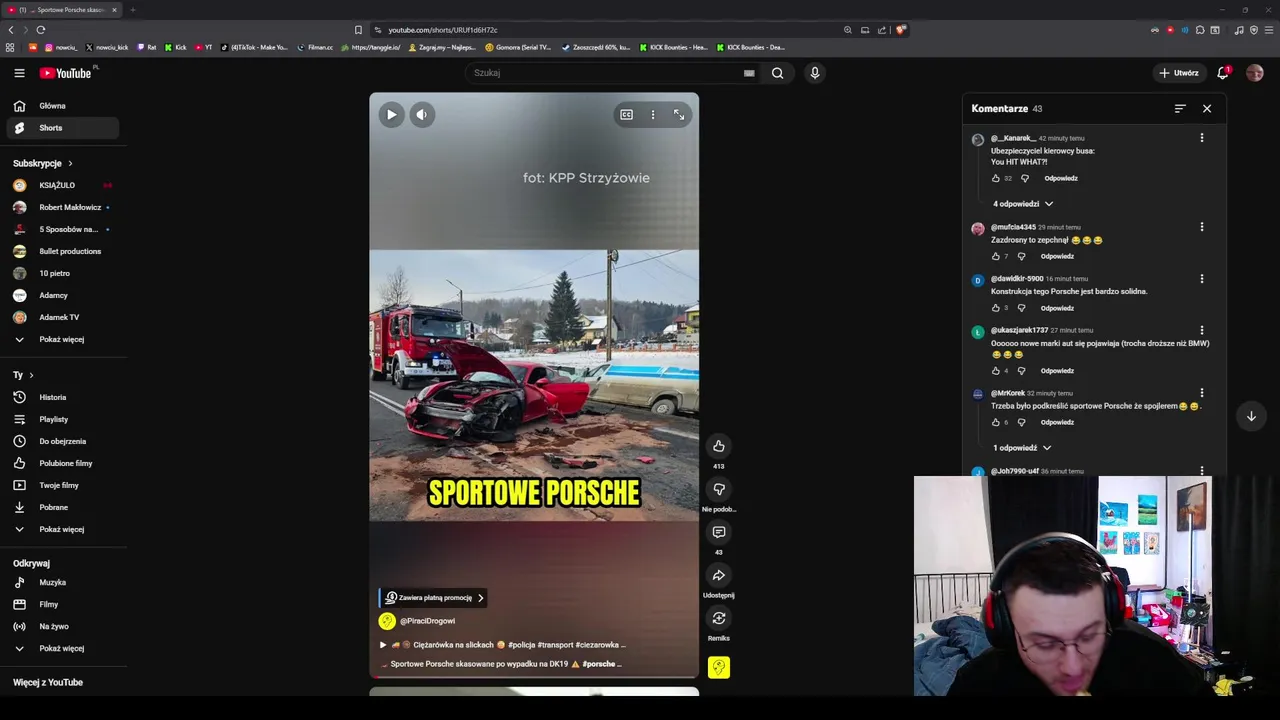Like the @mufcis4345 comment
Viewport: 1280px width, 720px height.
[x=995, y=256]
